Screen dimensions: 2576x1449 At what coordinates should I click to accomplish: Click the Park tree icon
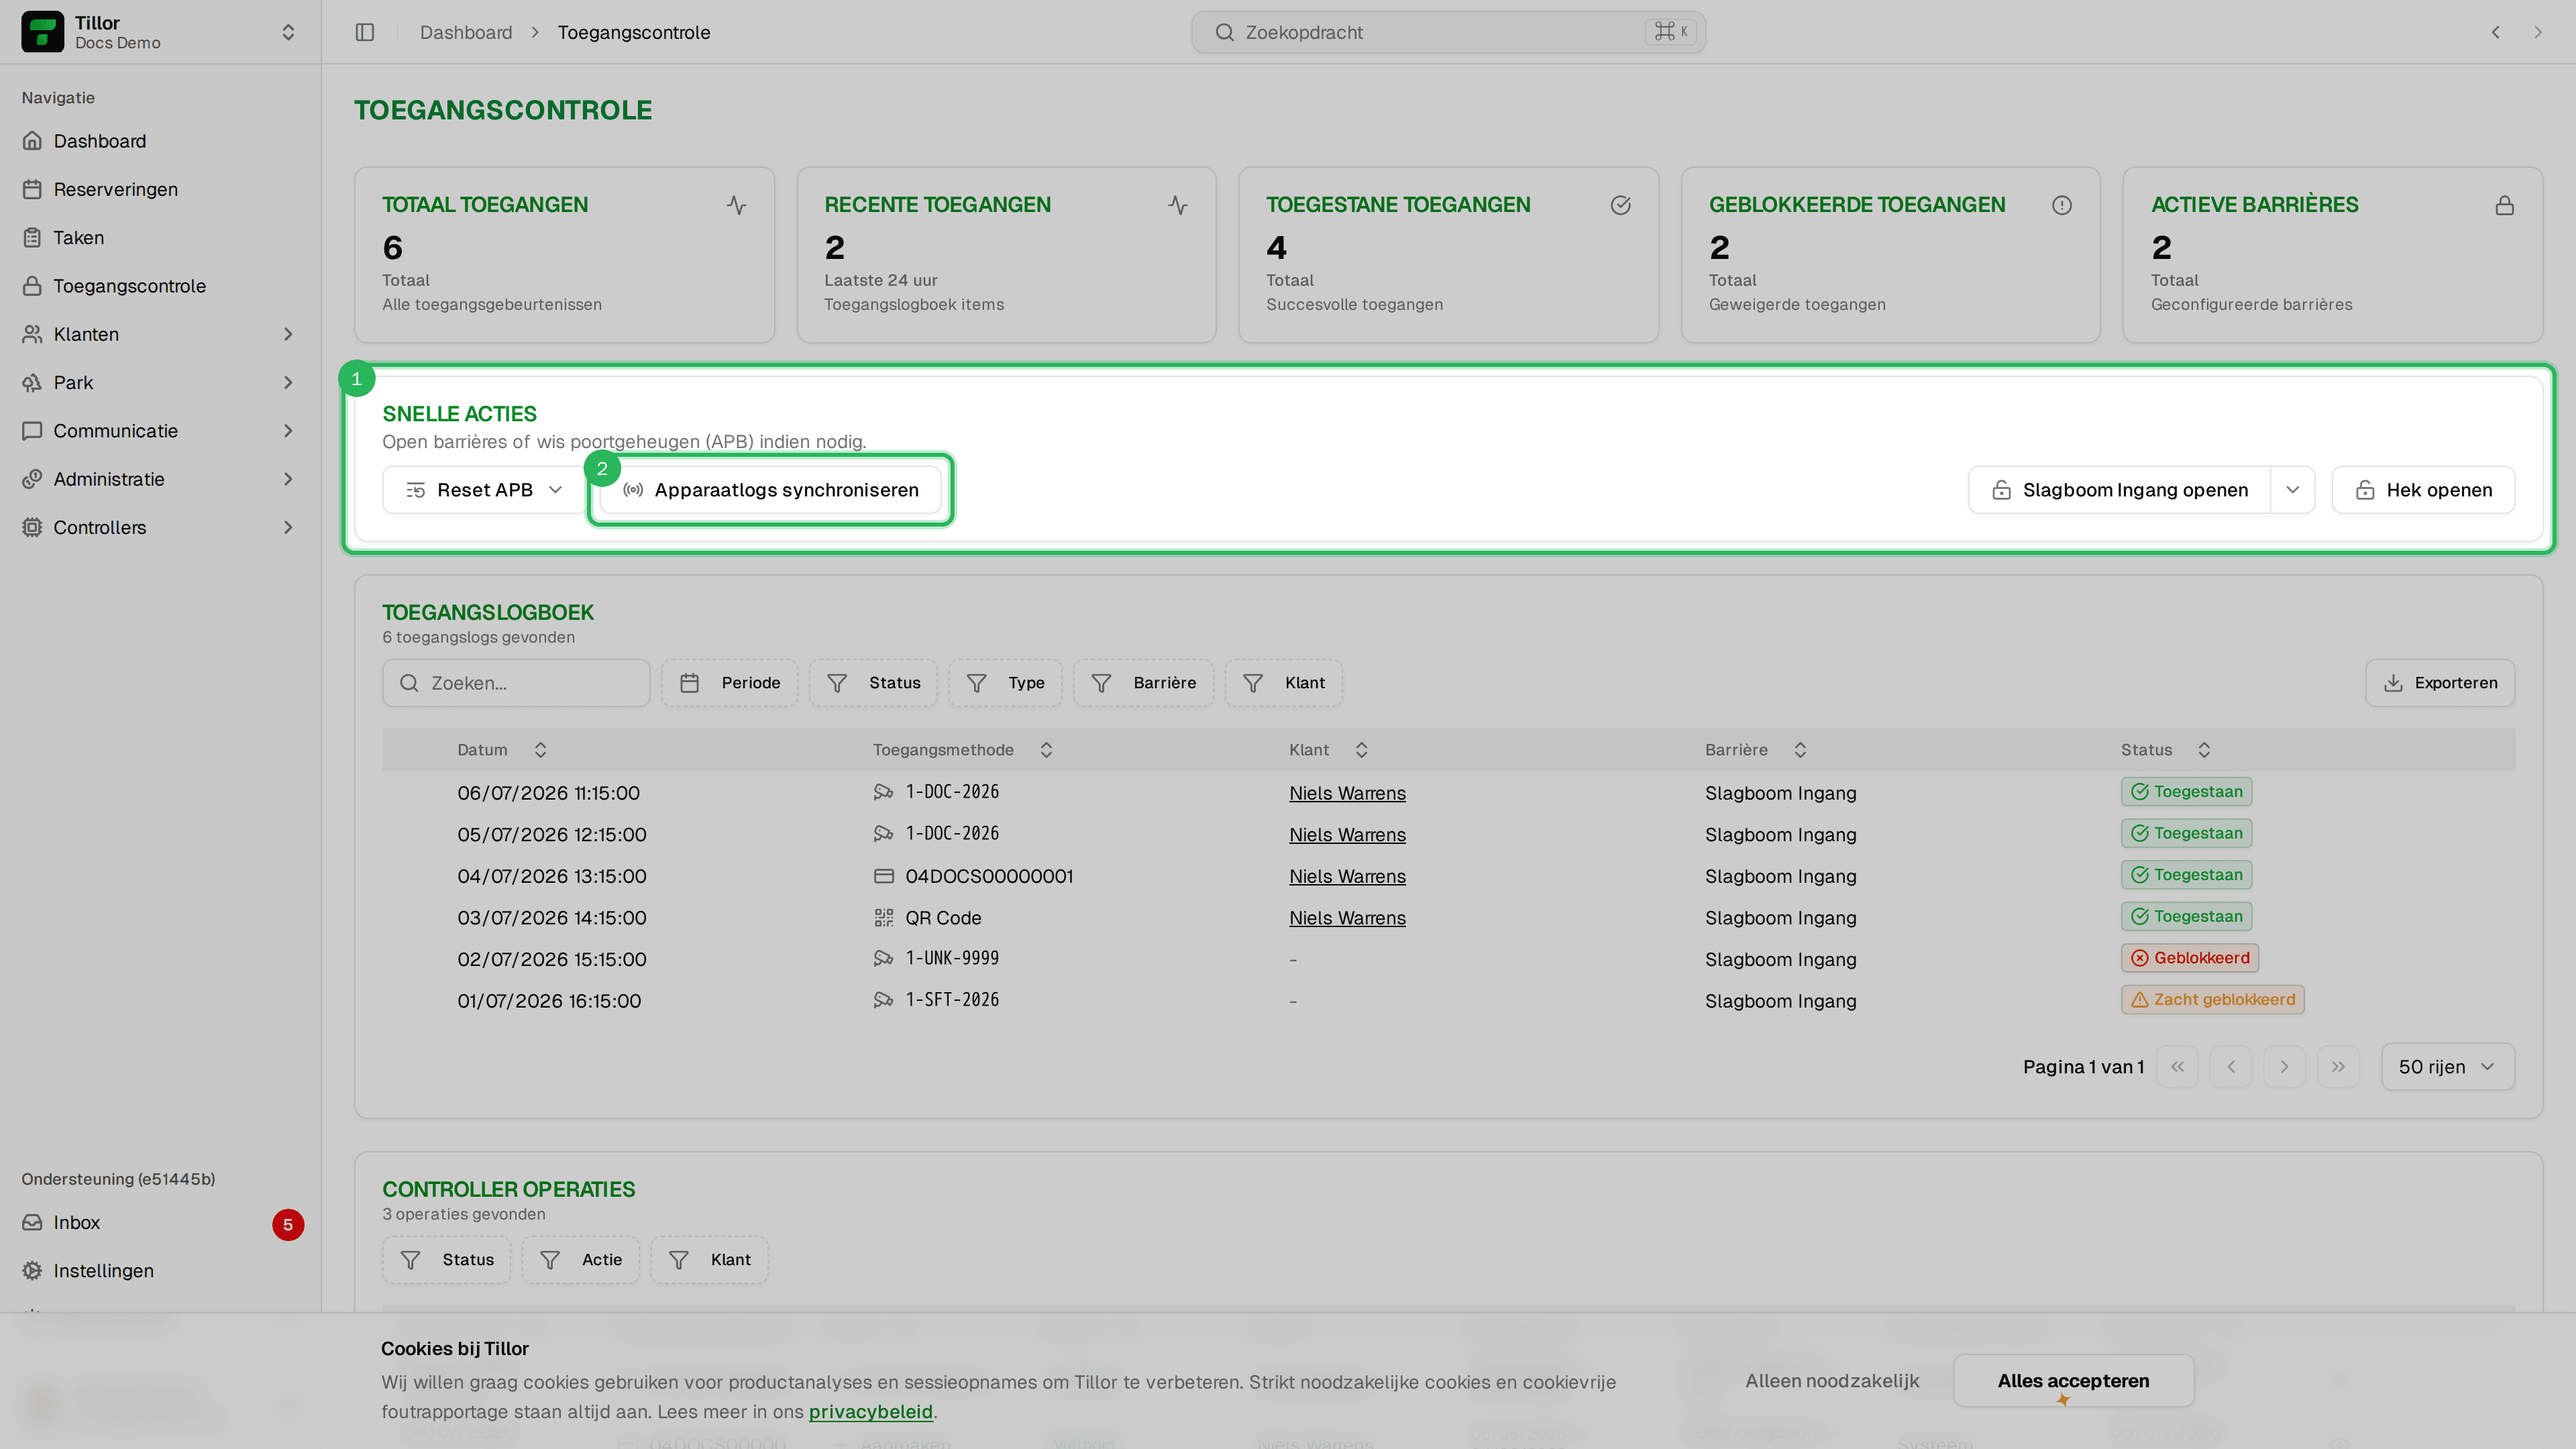coord(32,382)
